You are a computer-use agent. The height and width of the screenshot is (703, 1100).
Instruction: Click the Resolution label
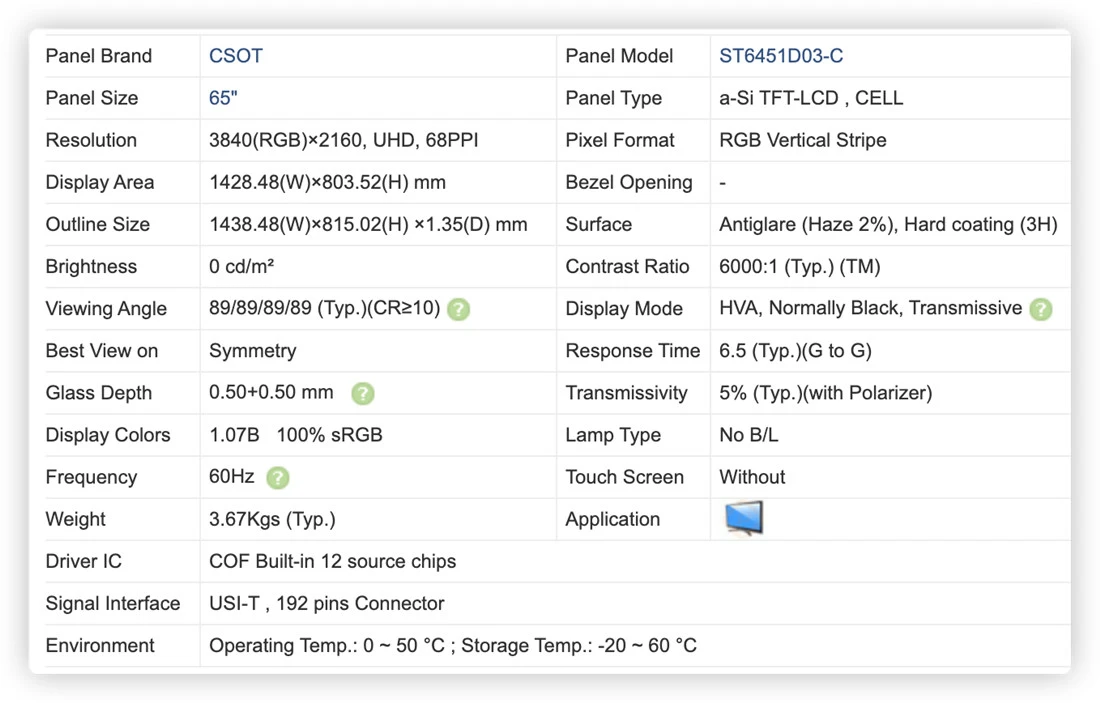90,140
